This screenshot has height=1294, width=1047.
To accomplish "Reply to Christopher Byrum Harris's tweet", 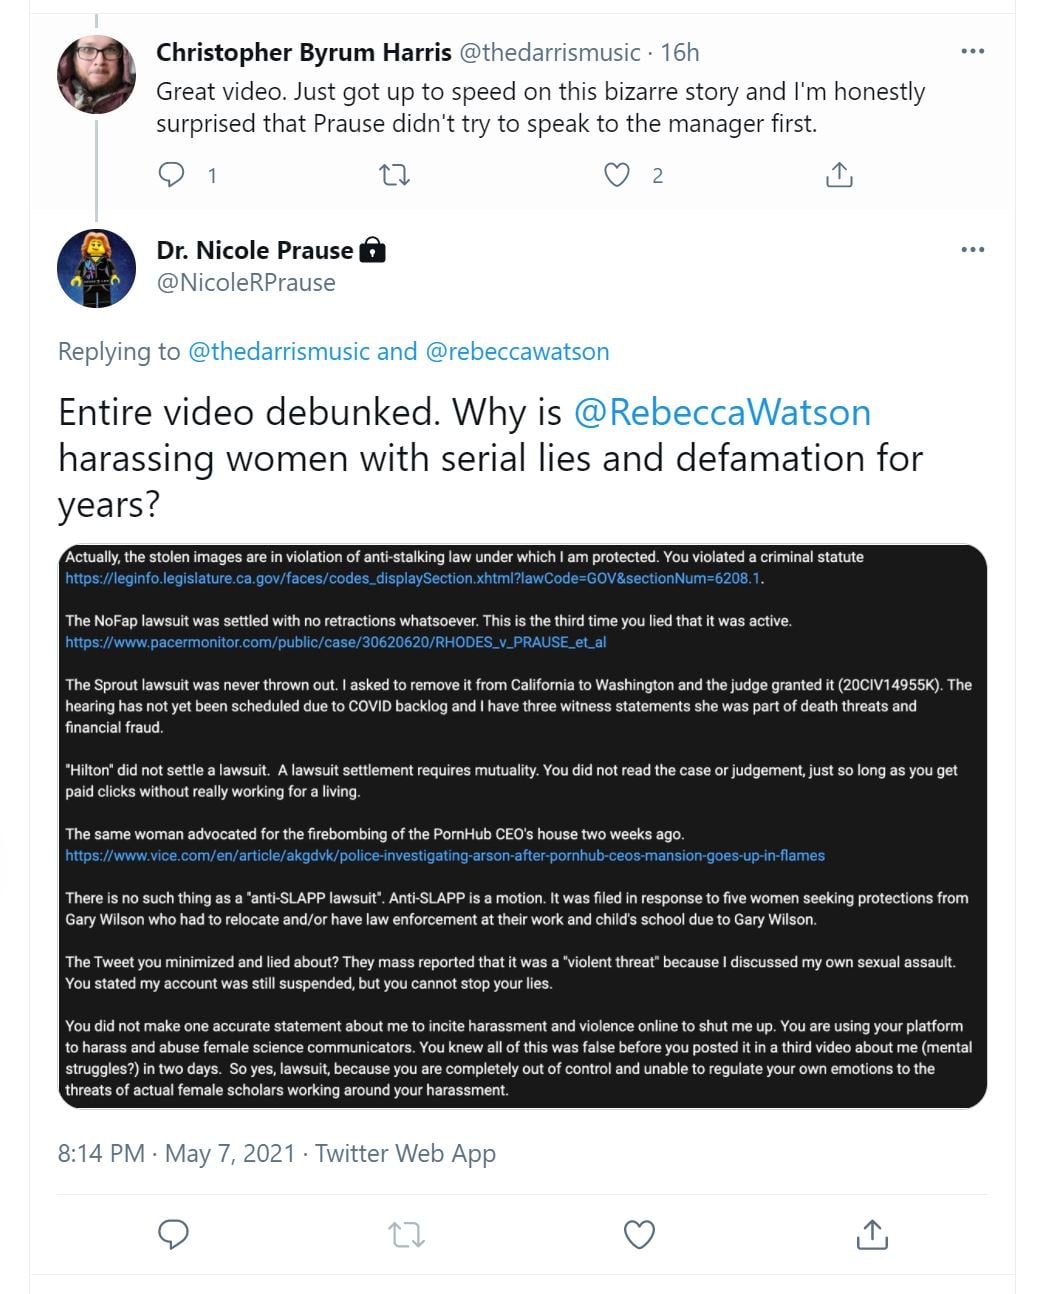I will (x=172, y=175).
